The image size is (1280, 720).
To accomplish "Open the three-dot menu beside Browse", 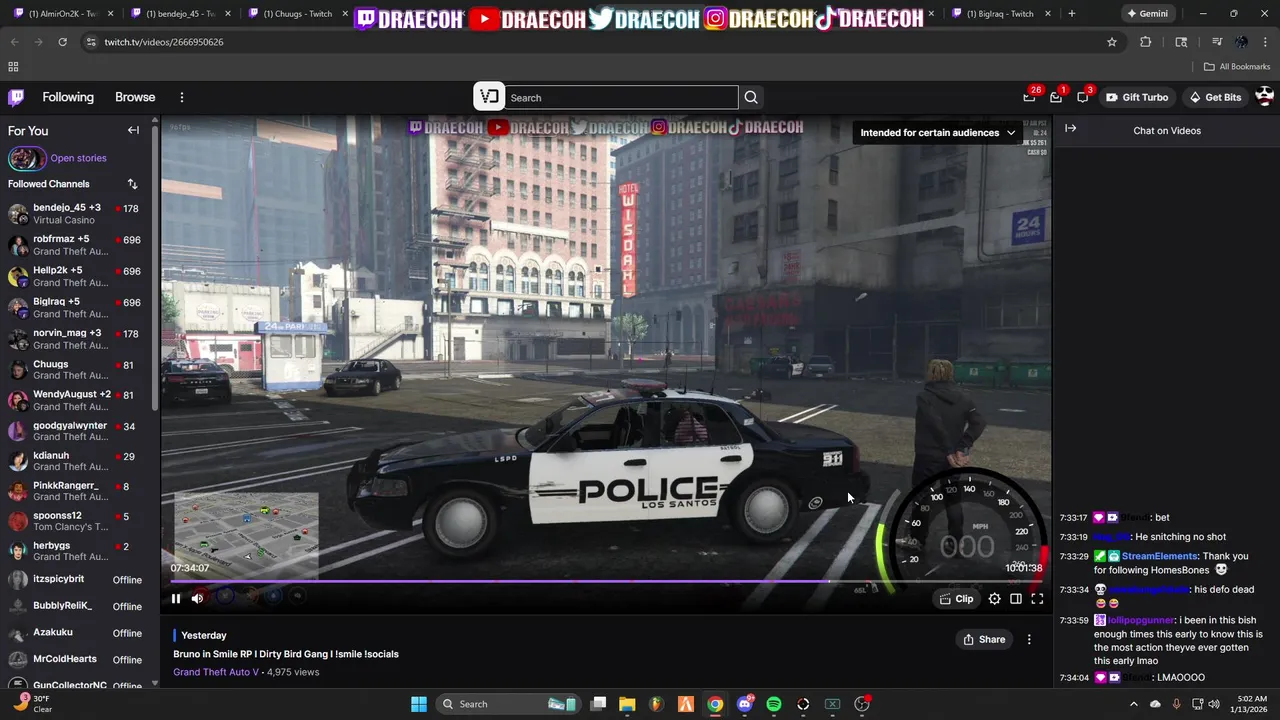I will [x=182, y=97].
